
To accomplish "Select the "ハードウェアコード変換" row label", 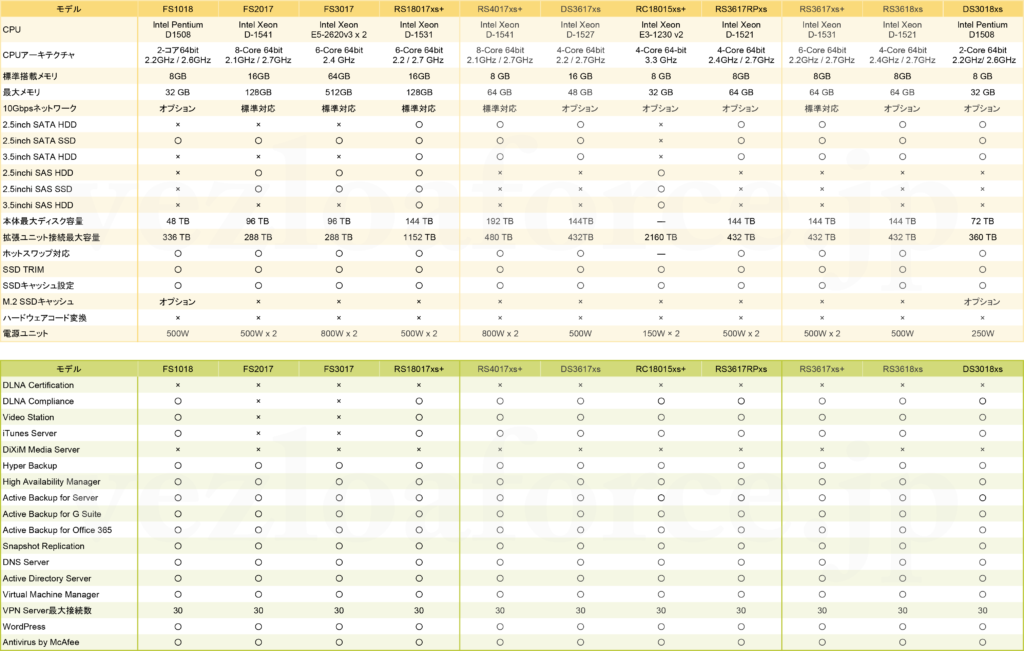I will pyautogui.click(x=44, y=318).
